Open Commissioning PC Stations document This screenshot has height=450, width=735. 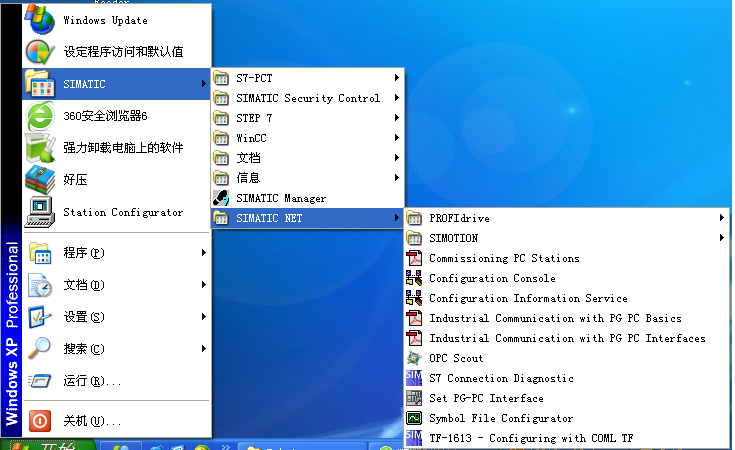pyautogui.click(x=567, y=258)
